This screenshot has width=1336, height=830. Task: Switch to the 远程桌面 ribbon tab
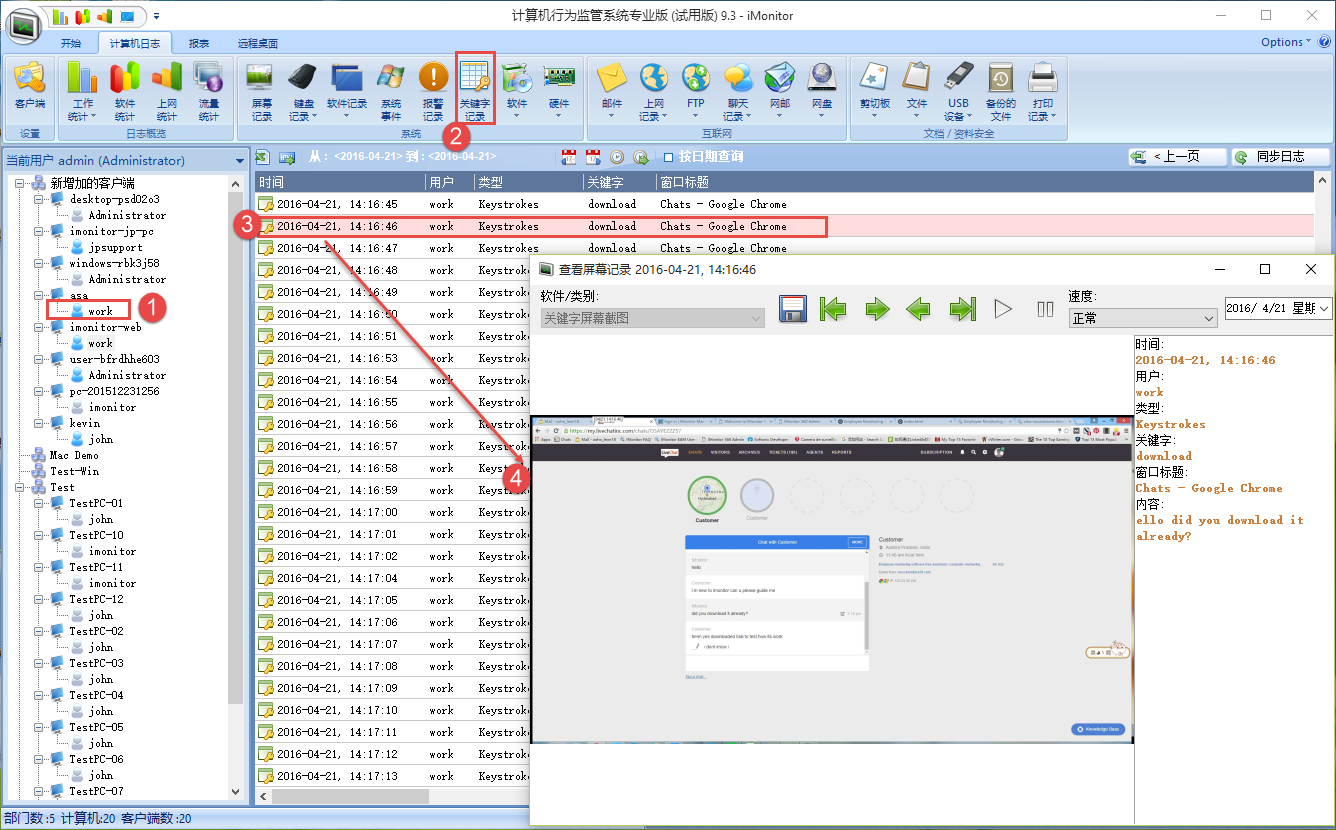click(x=257, y=44)
